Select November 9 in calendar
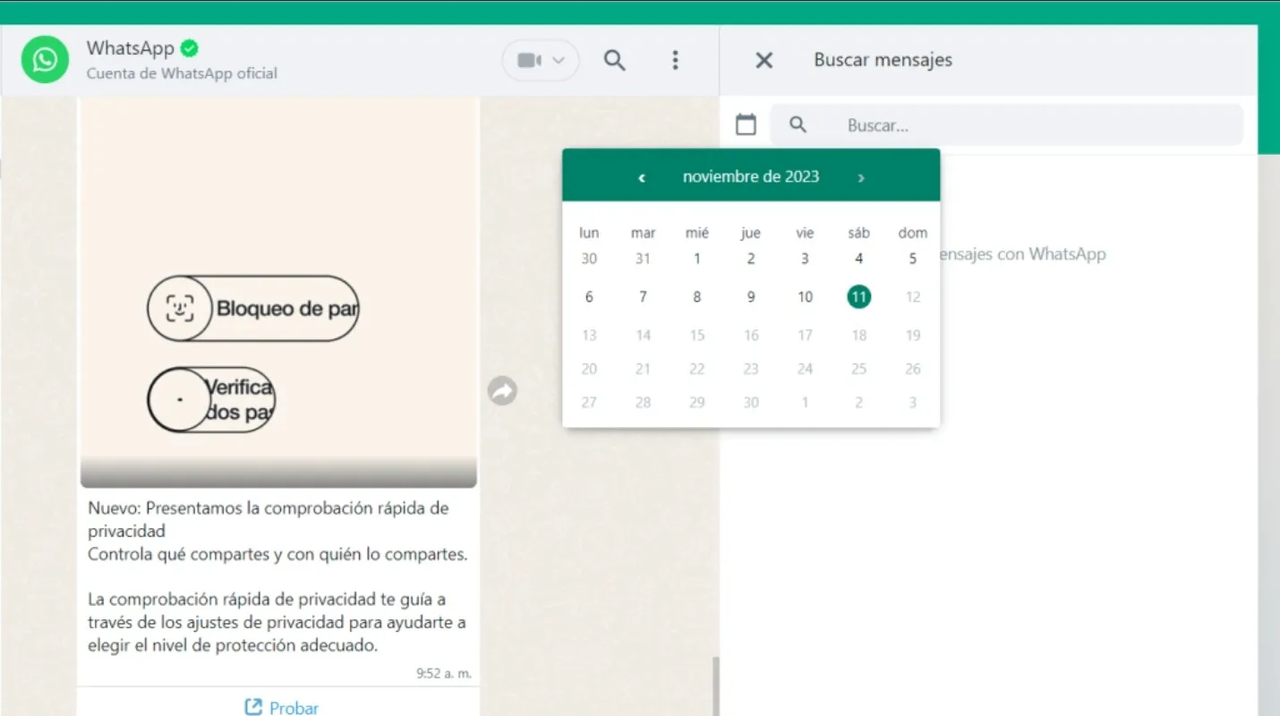 point(751,296)
